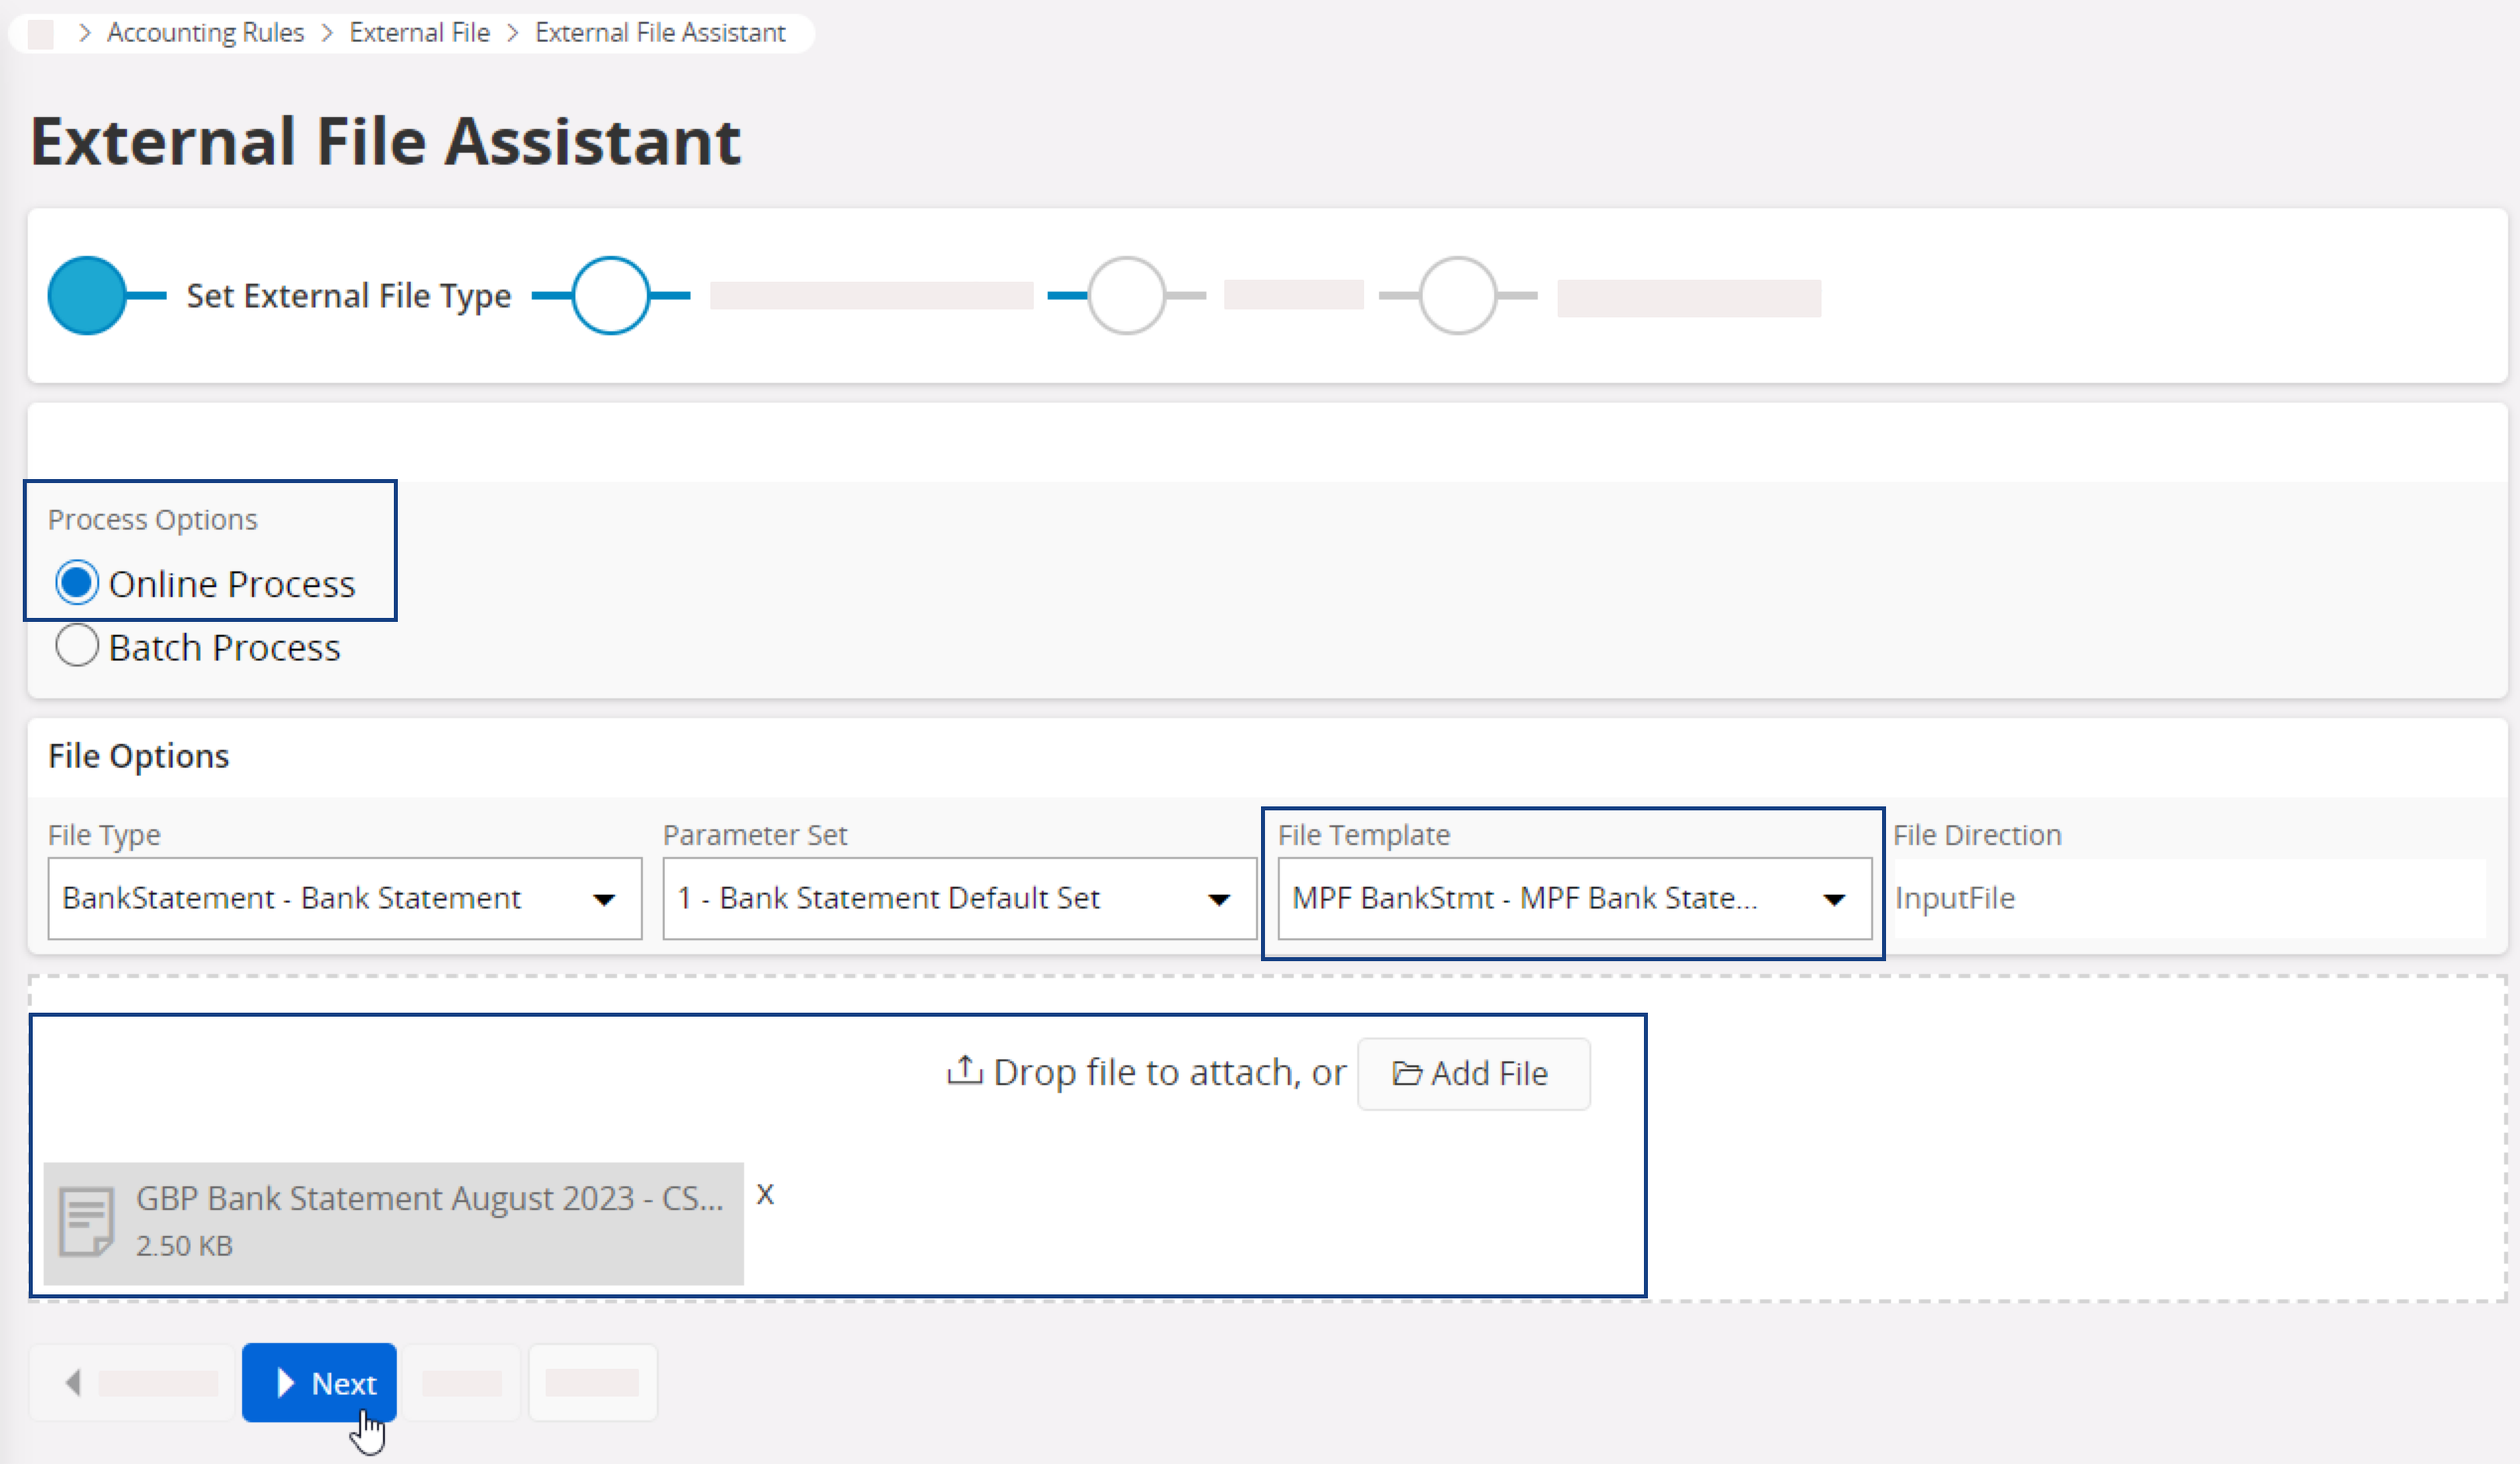Select the Batch Process radio button
The width and height of the screenshot is (2520, 1464).
[x=77, y=646]
